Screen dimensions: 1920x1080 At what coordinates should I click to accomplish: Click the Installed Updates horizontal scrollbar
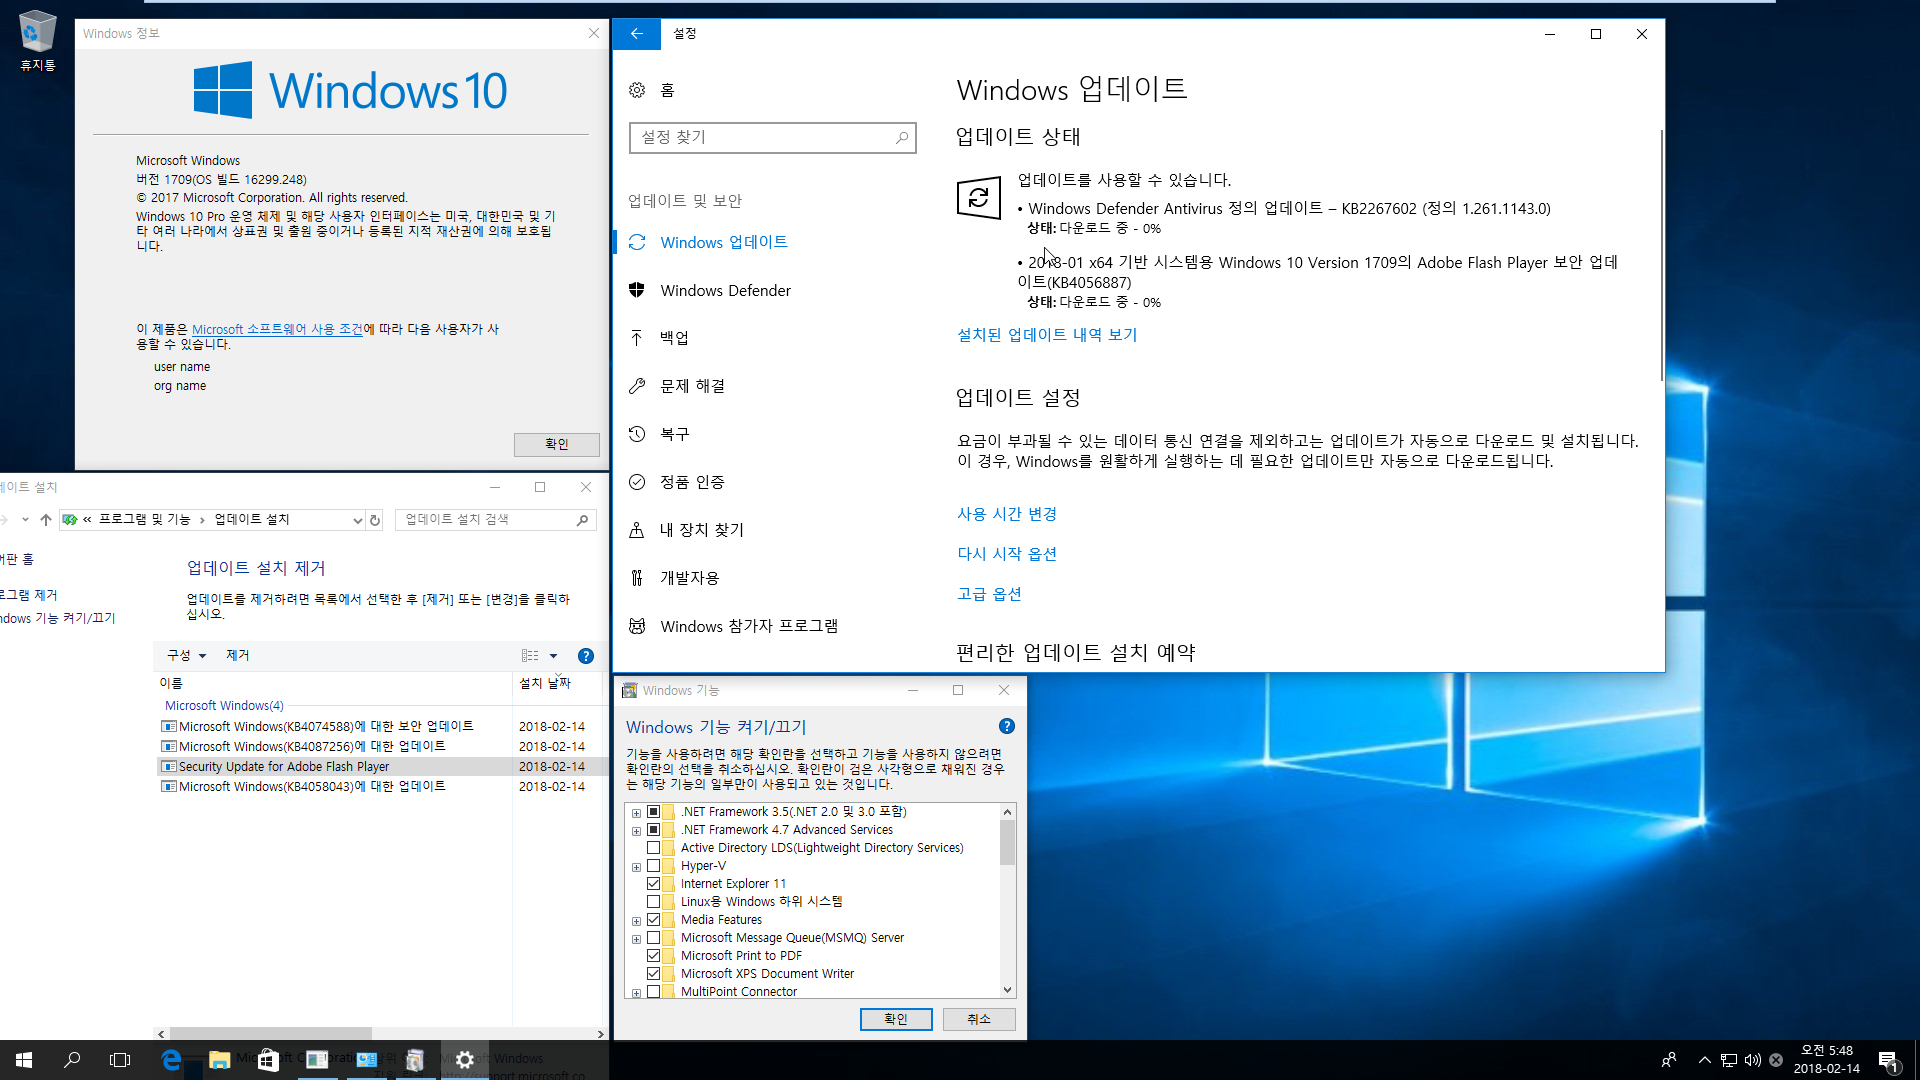271,1034
